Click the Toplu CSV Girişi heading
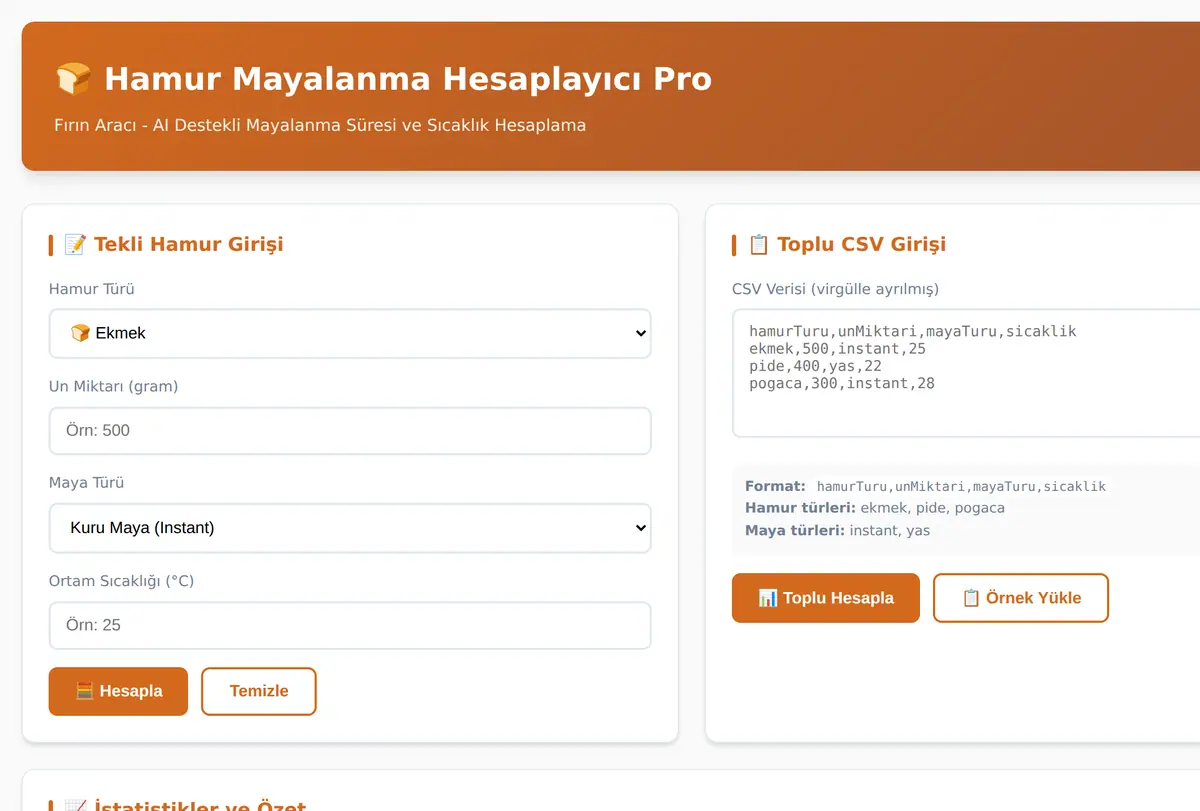The height and width of the screenshot is (811, 1200). pos(861,244)
